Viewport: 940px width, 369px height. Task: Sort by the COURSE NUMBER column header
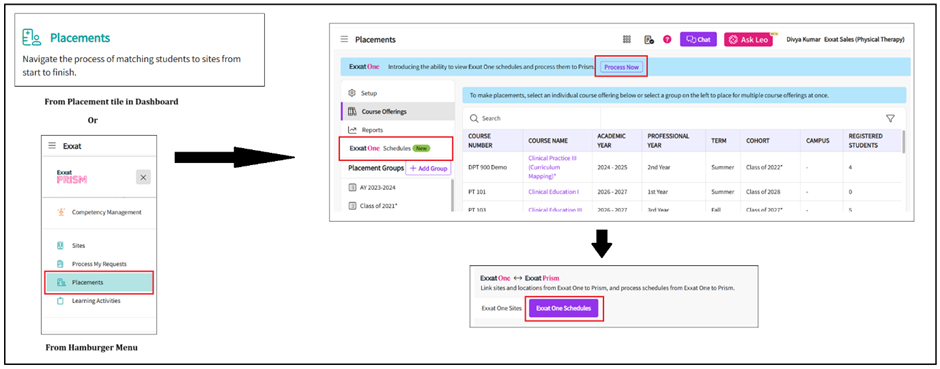pos(480,141)
